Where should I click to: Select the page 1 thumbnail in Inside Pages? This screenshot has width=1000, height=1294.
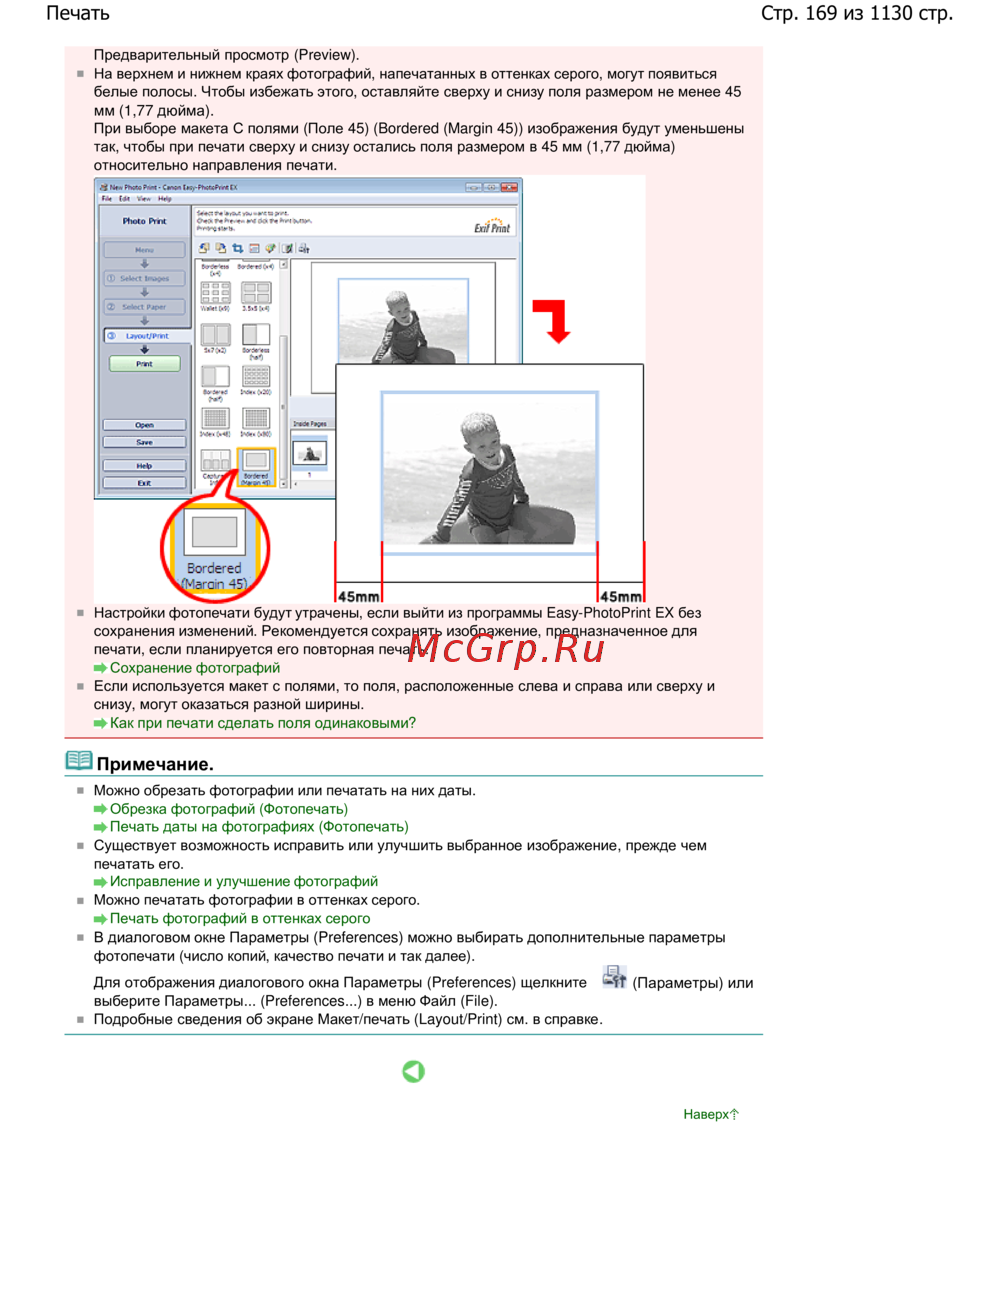pos(308,454)
